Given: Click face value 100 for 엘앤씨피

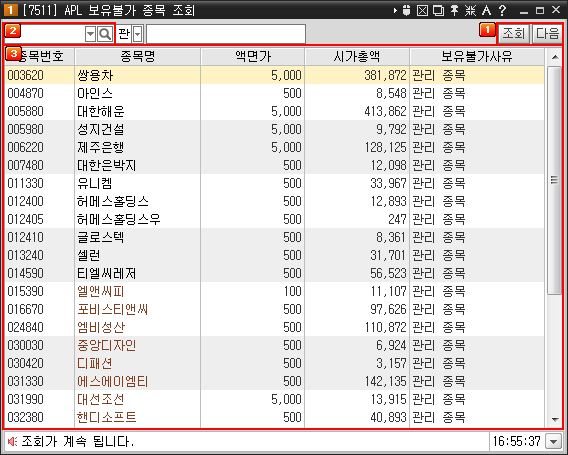Looking at the screenshot, I should pyautogui.click(x=292, y=291).
